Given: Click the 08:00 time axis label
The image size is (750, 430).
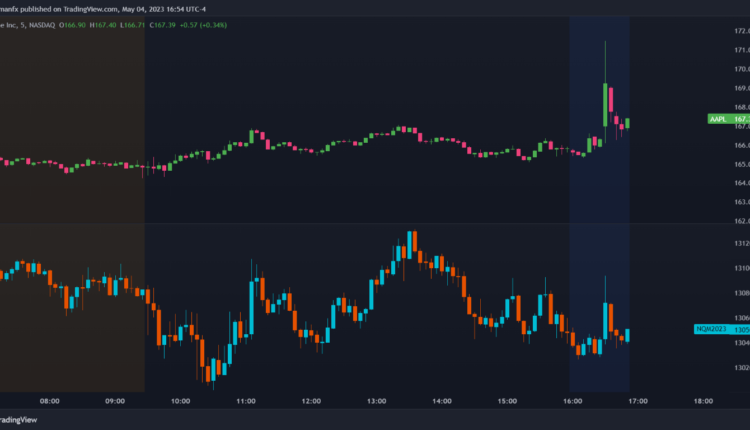Looking at the screenshot, I should pos(49,401).
